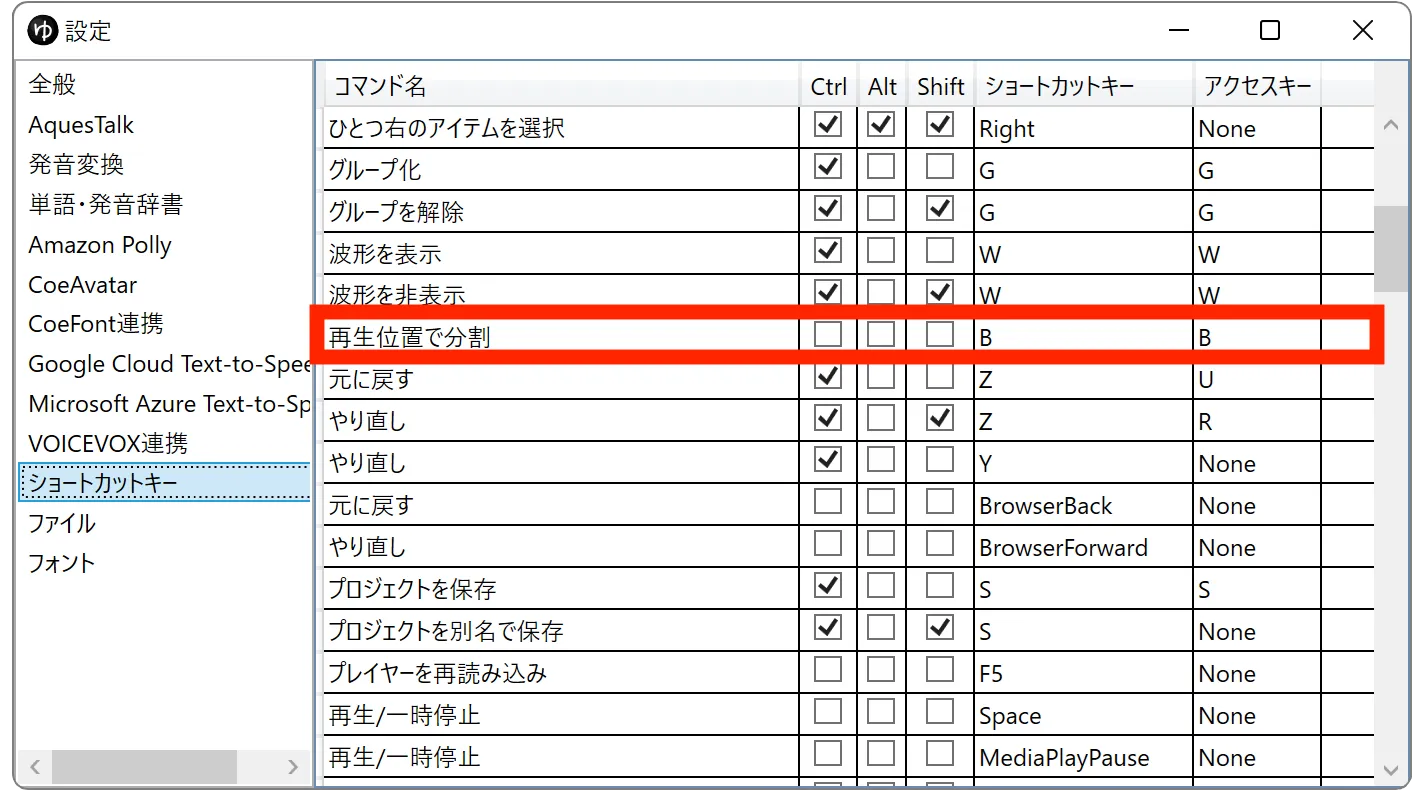The image size is (1424, 802).
Task: Open the 単語・発音辞書 category
Action: [x=105, y=205]
